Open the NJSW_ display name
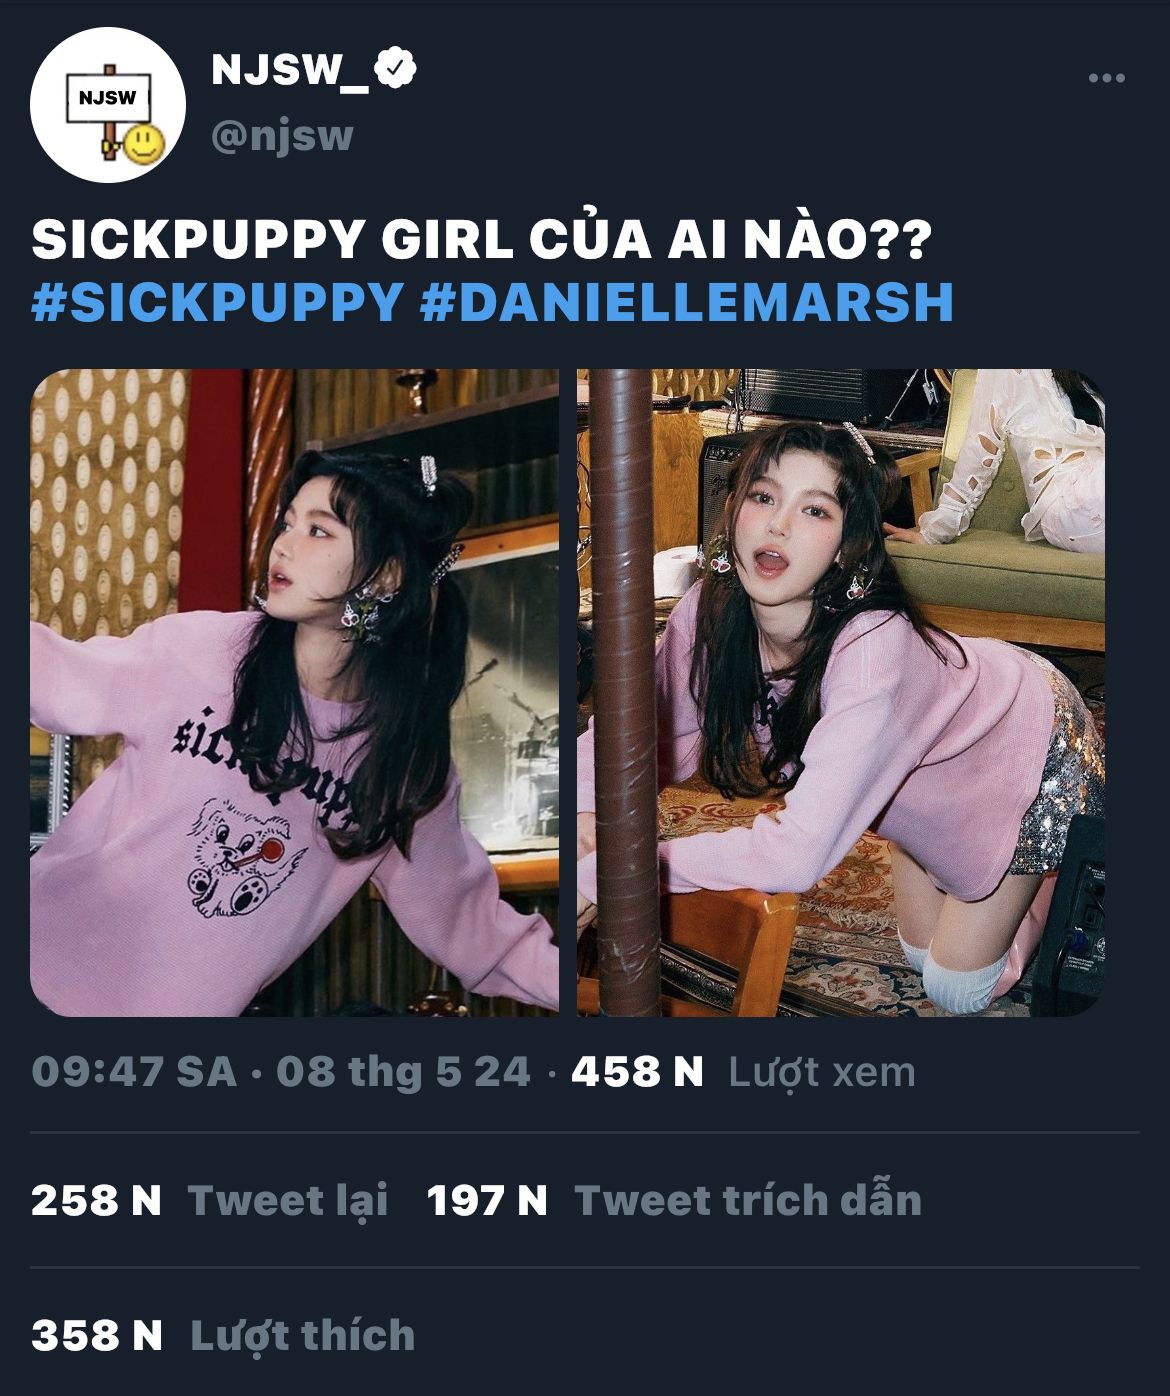Image resolution: width=1170 pixels, height=1396 pixels. pyautogui.click(x=289, y=70)
